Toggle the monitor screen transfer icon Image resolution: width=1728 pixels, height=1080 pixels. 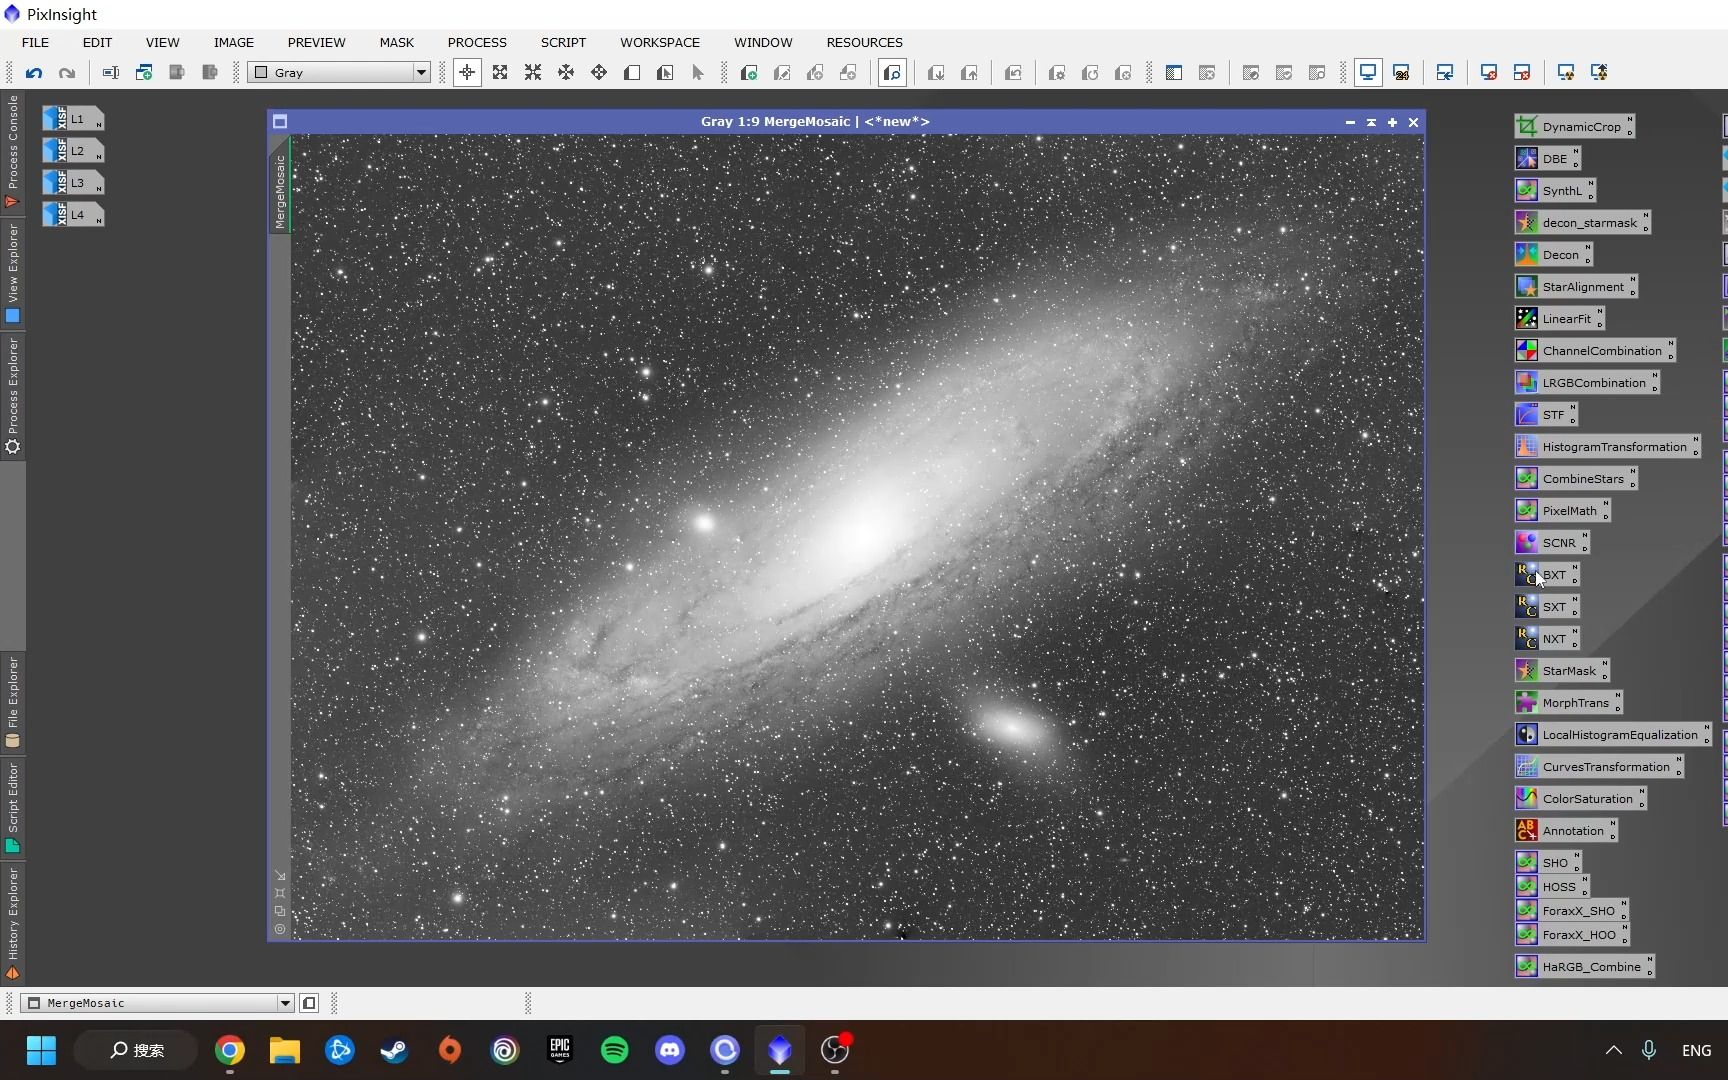coord(1368,73)
